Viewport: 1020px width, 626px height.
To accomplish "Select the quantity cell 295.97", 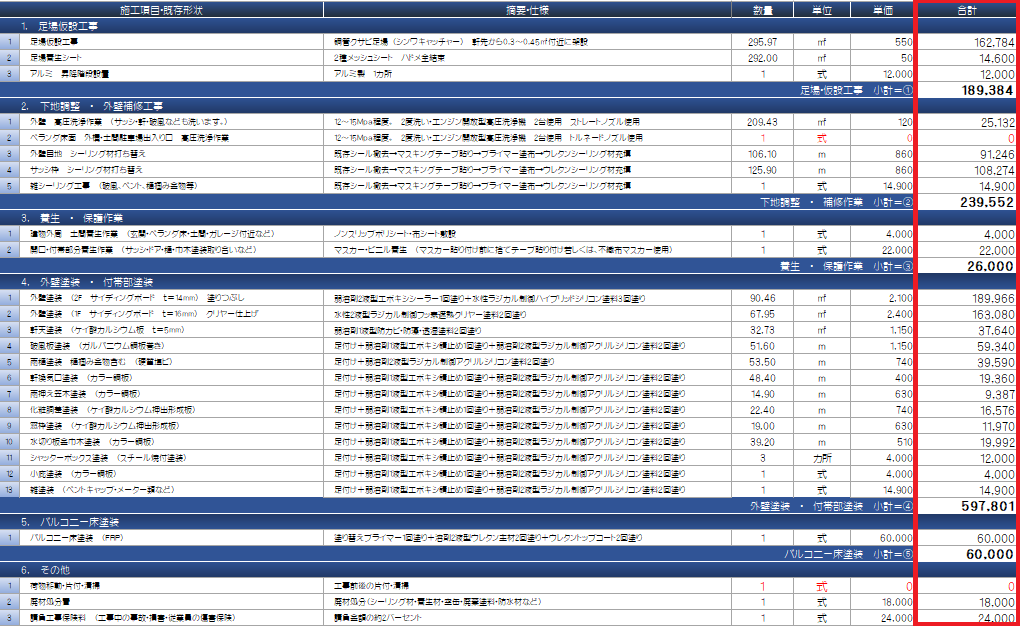I will [762, 42].
